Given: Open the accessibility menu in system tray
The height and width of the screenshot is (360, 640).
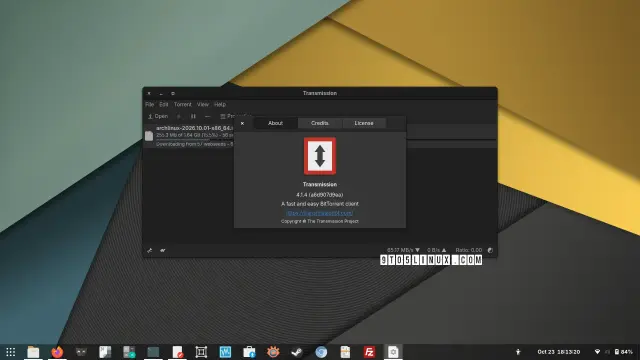Looking at the screenshot, I should tap(518, 352).
